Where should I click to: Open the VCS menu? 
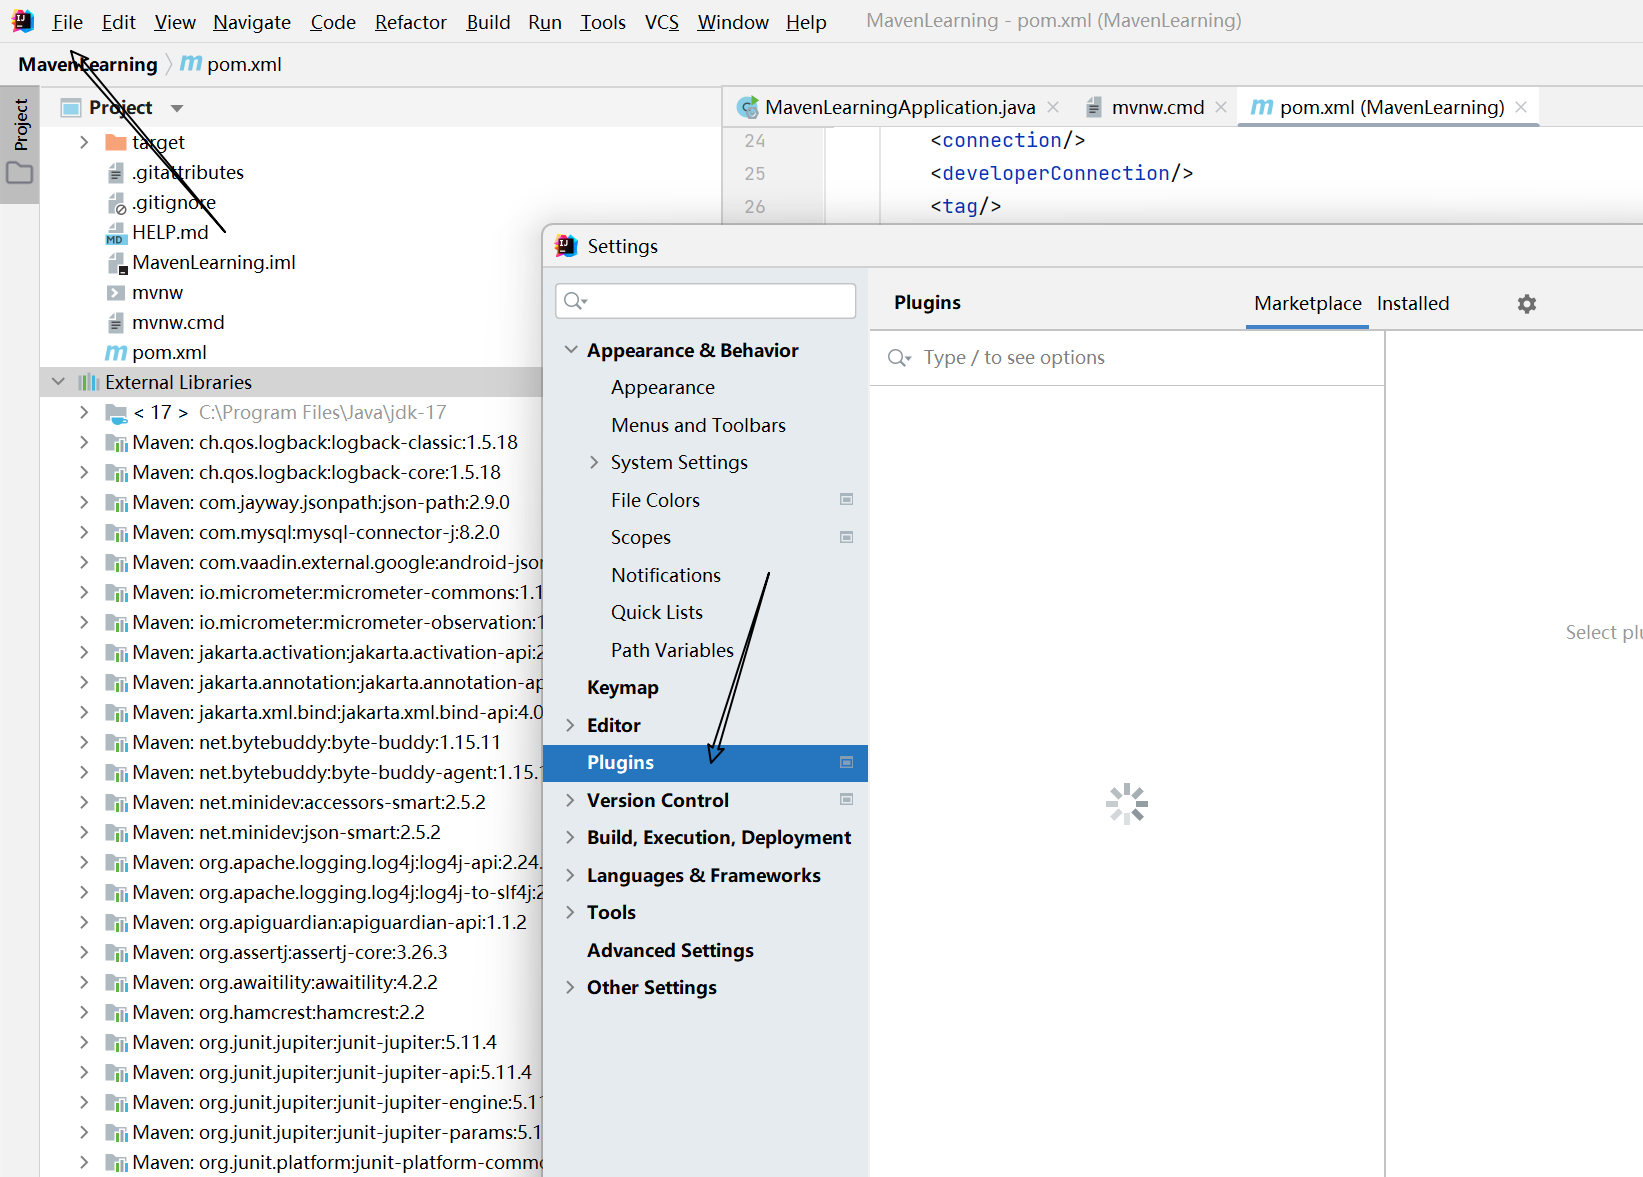pyautogui.click(x=661, y=22)
